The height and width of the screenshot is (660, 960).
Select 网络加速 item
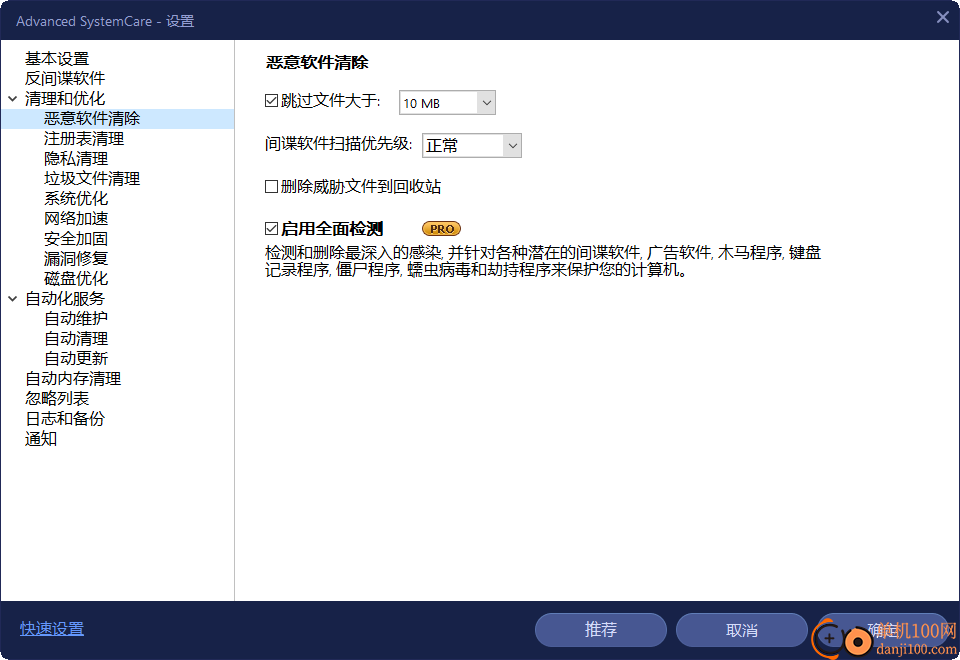click(76, 219)
